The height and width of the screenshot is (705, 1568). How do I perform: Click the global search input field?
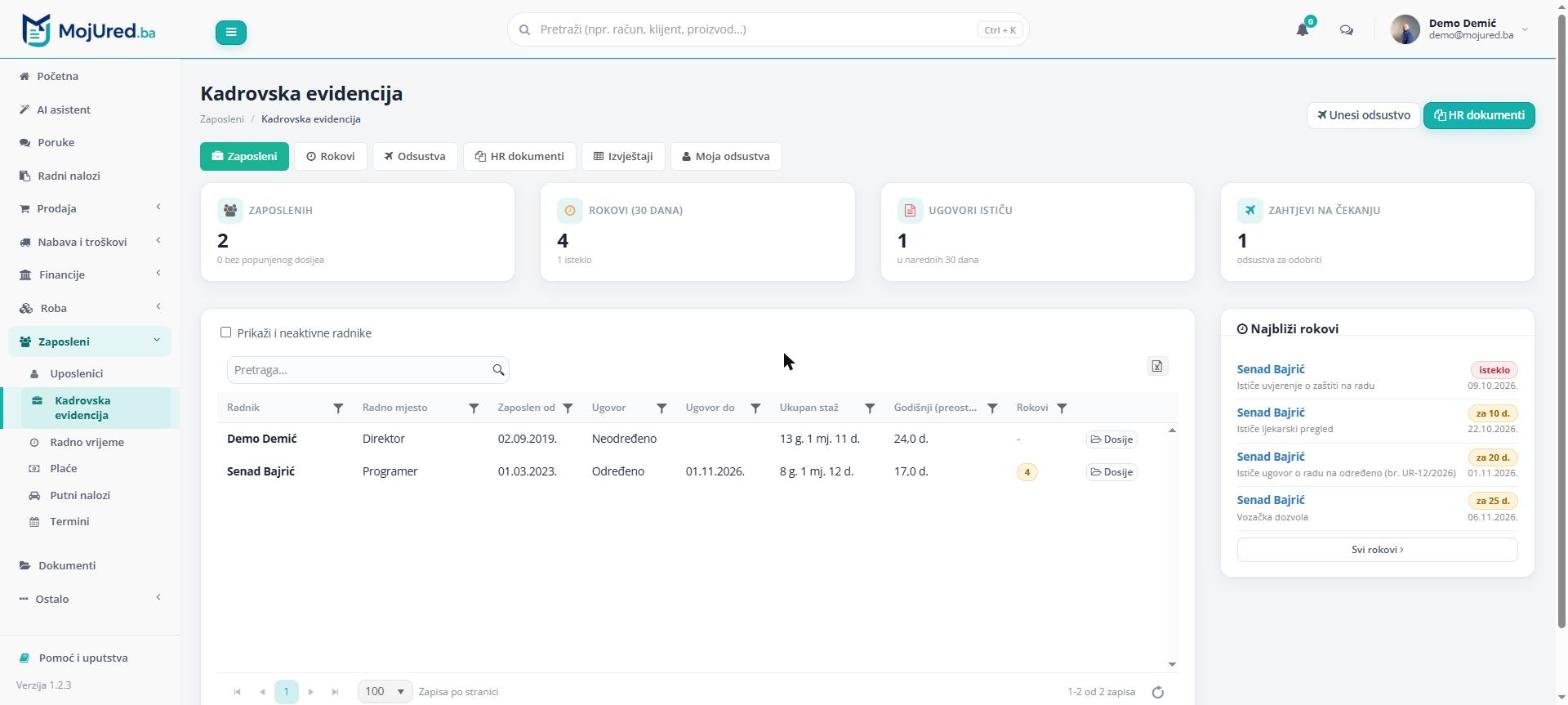click(768, 29)
